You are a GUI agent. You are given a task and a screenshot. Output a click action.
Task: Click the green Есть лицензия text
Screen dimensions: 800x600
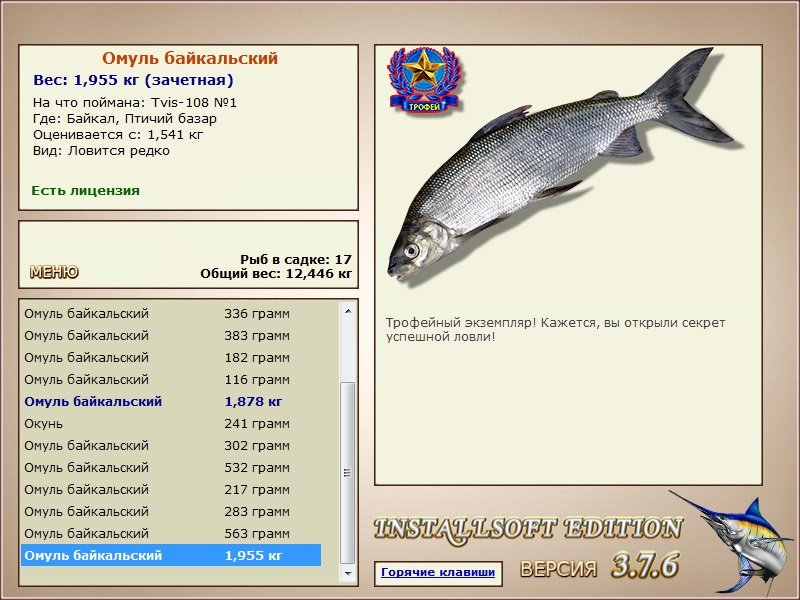pos(85,190)
